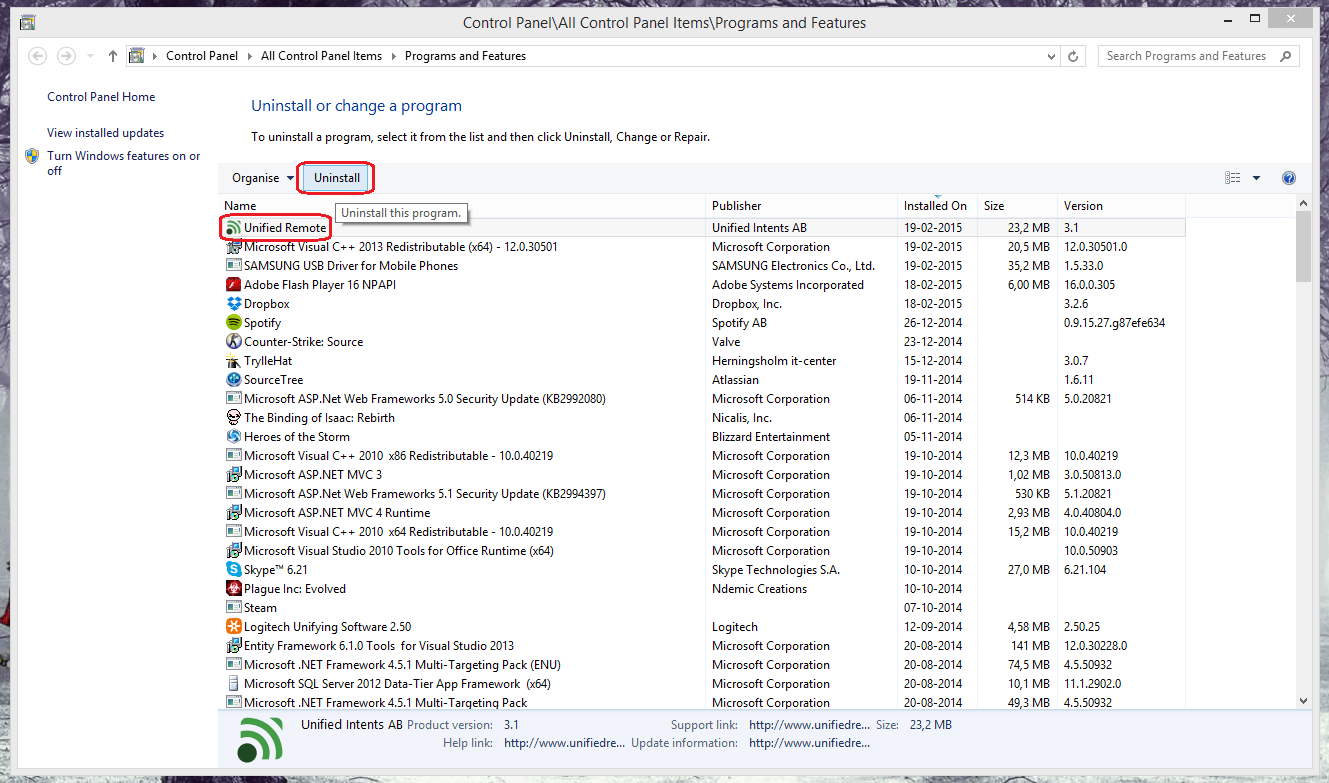
Task: Sort list by Size column header
Action: click(1017, 206)
